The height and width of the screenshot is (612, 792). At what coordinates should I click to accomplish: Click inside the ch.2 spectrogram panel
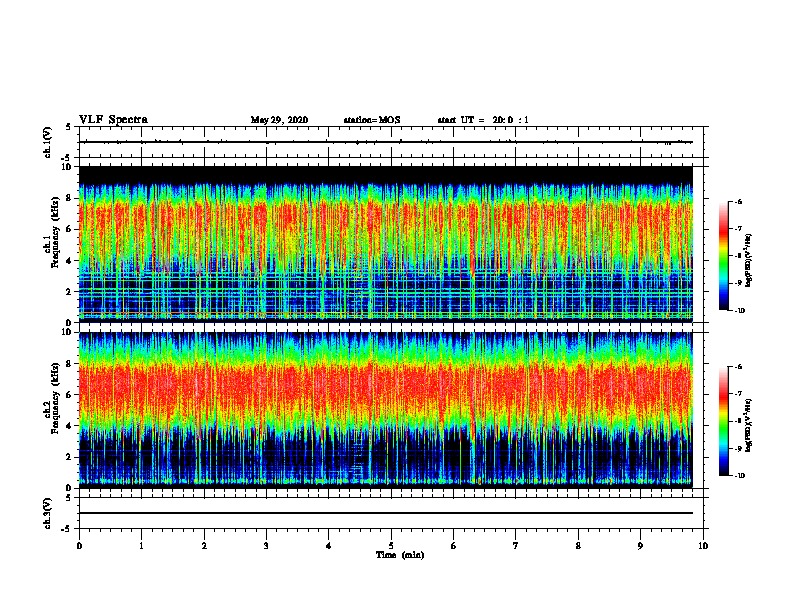386,410
